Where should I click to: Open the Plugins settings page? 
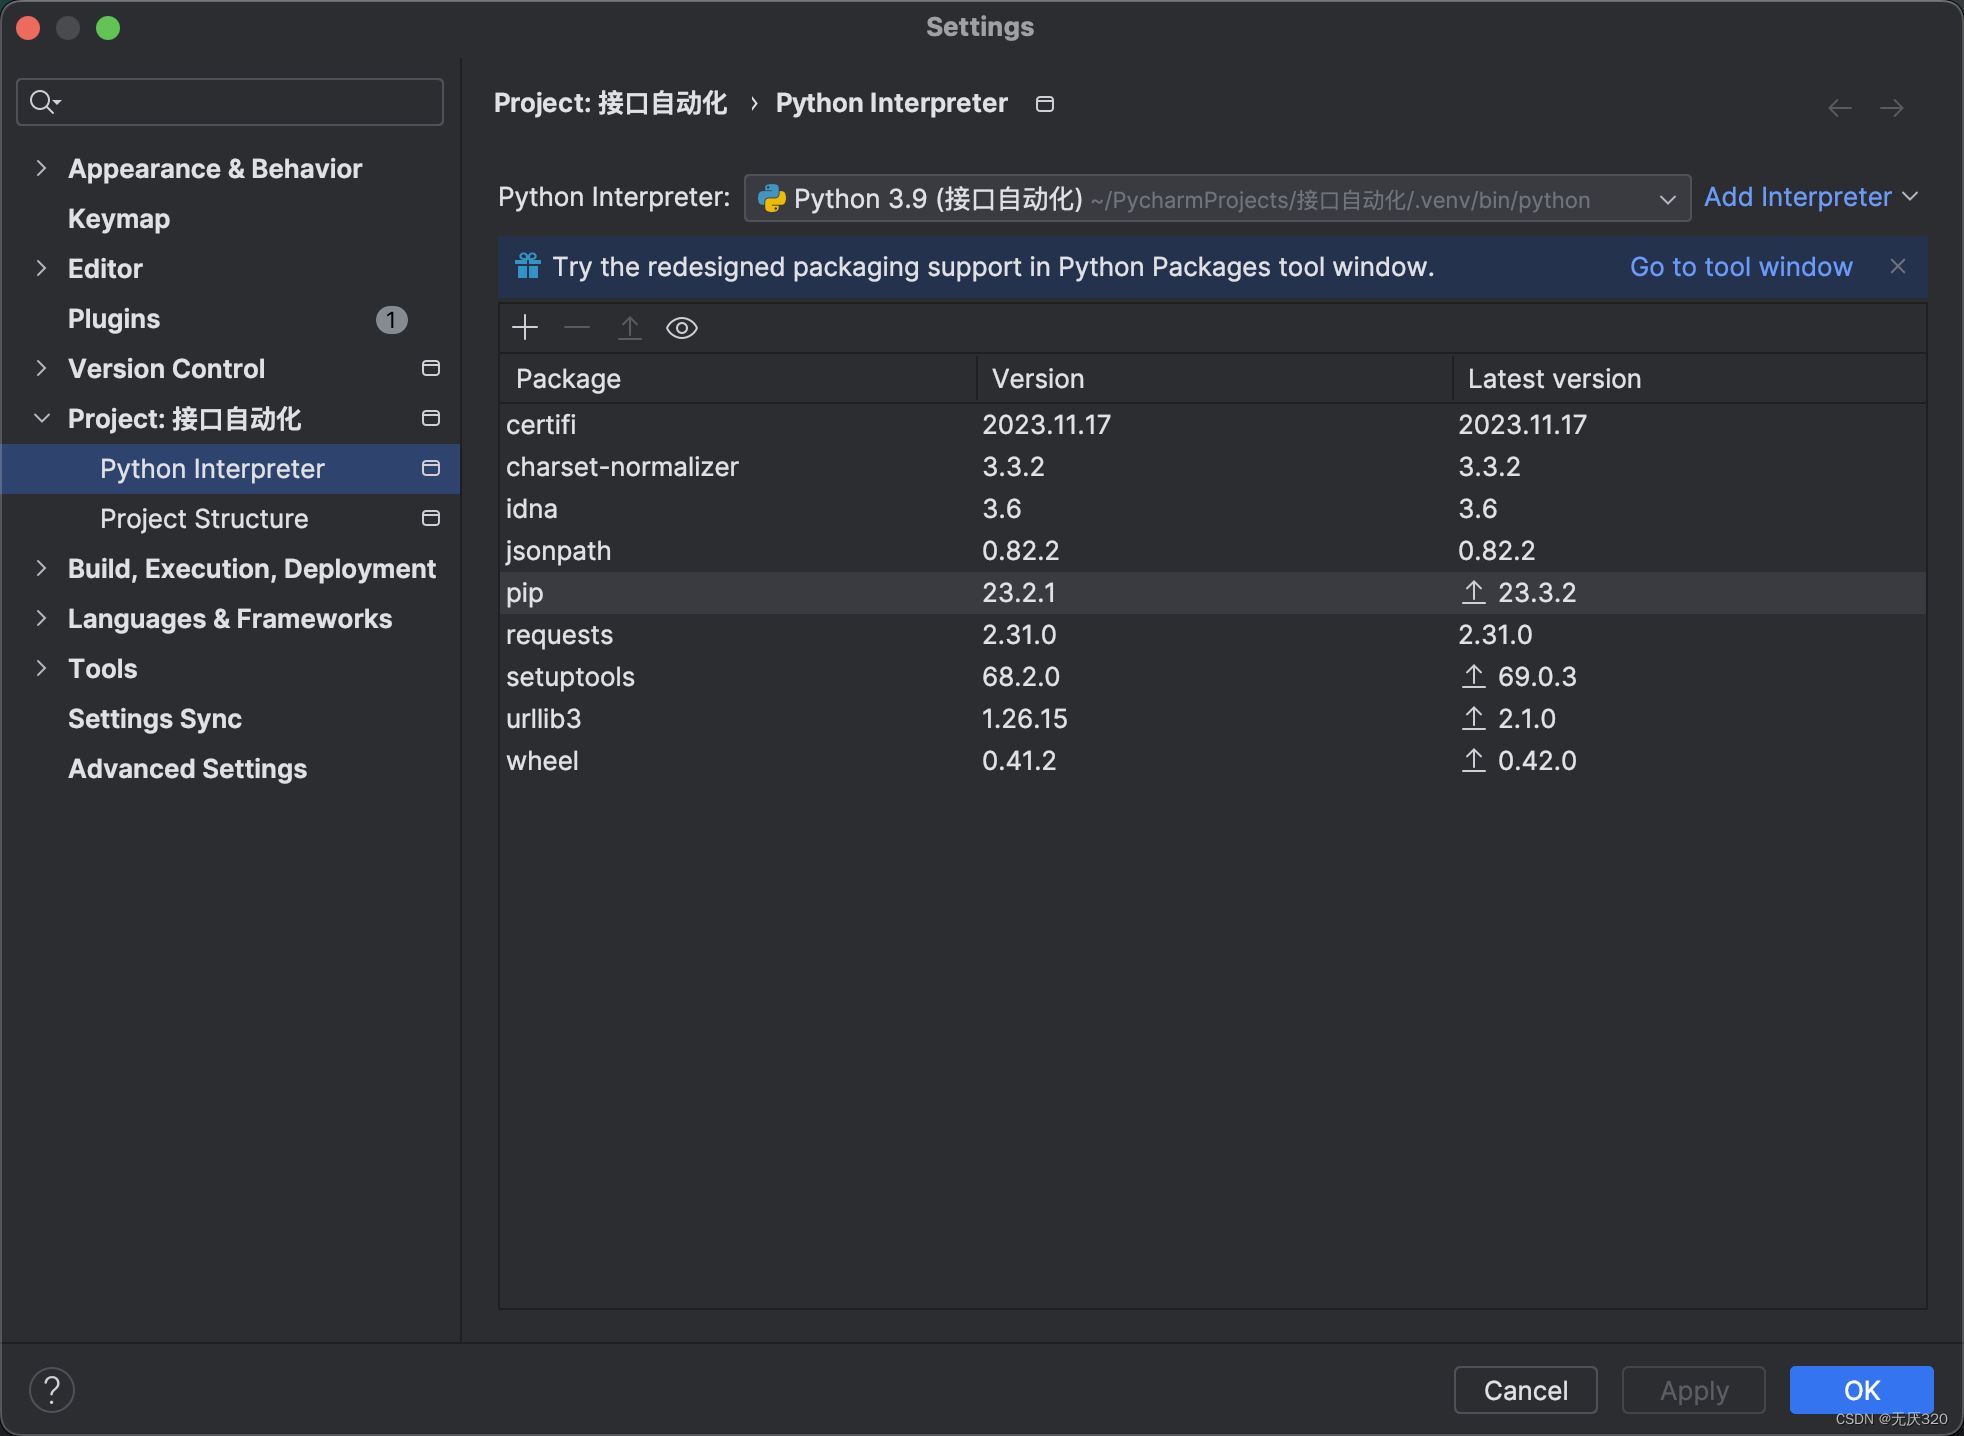[x=114, y=318]
